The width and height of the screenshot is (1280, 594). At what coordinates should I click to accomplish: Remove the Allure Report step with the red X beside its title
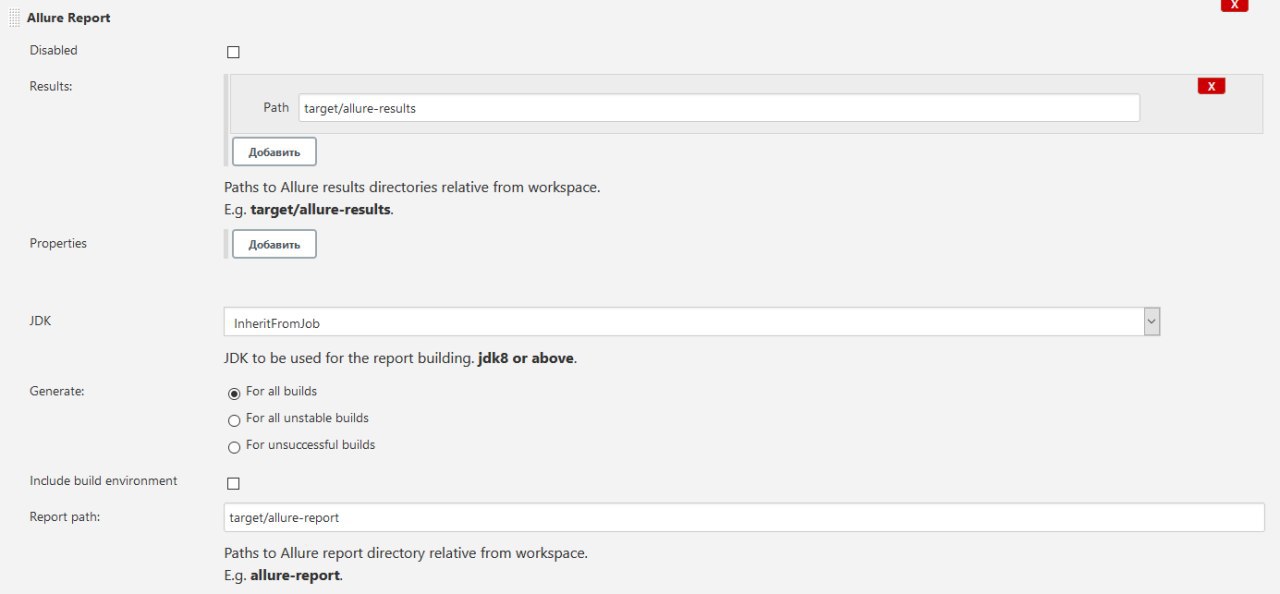point(1234,5)
